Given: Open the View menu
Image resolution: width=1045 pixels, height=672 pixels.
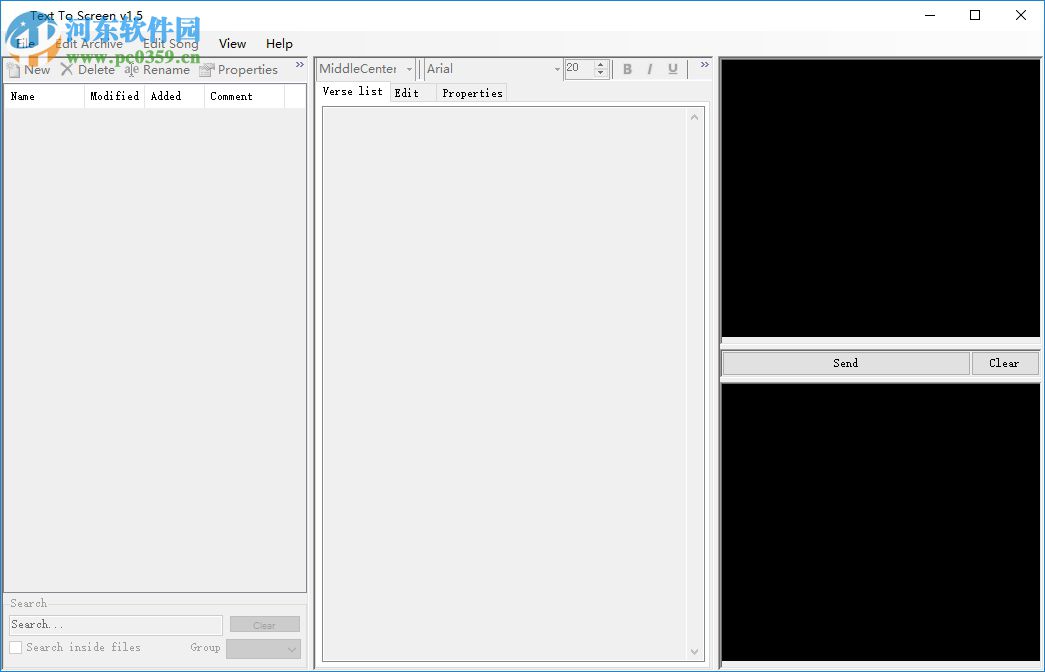Looking at the screenshot, I should [x=232, y=43].
